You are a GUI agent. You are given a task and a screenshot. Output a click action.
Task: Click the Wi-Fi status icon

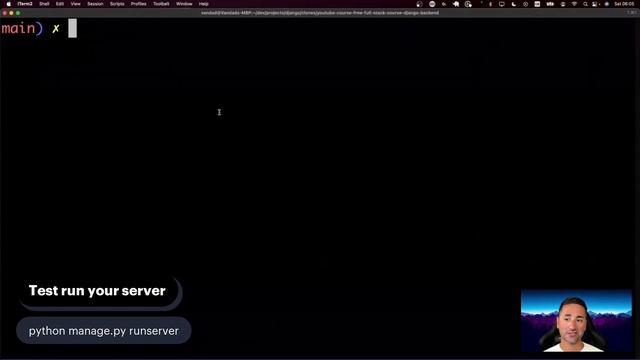pyautogui.click(x=574, y=4)
